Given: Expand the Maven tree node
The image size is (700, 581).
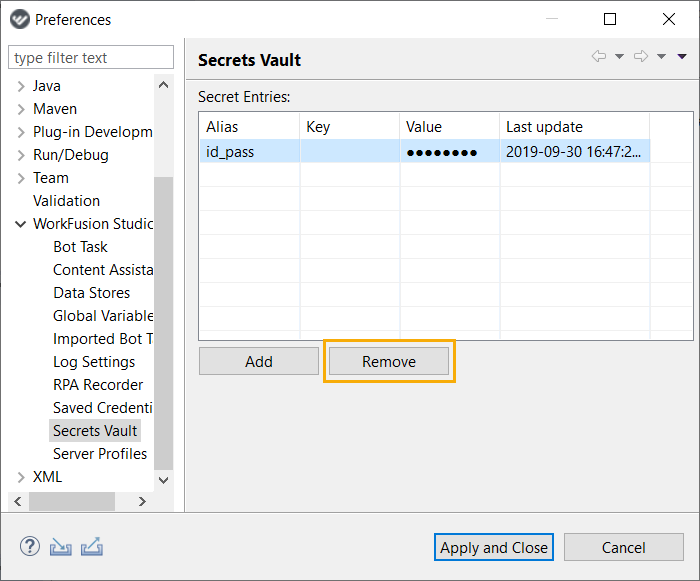Looking at the screenshot, I should 21,109.
